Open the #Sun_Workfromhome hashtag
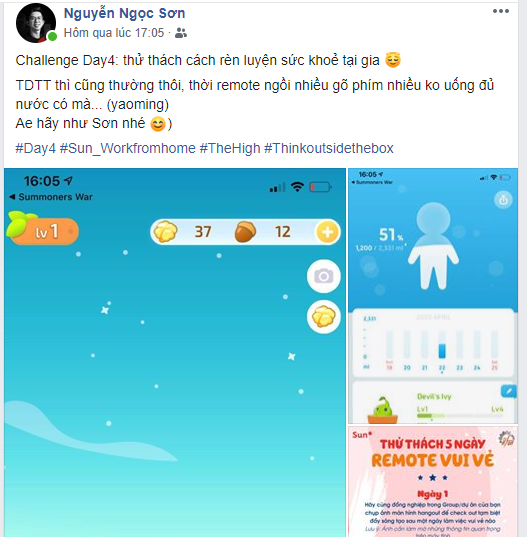The width and height of the screenshot is (527, 537). (128, 148)
